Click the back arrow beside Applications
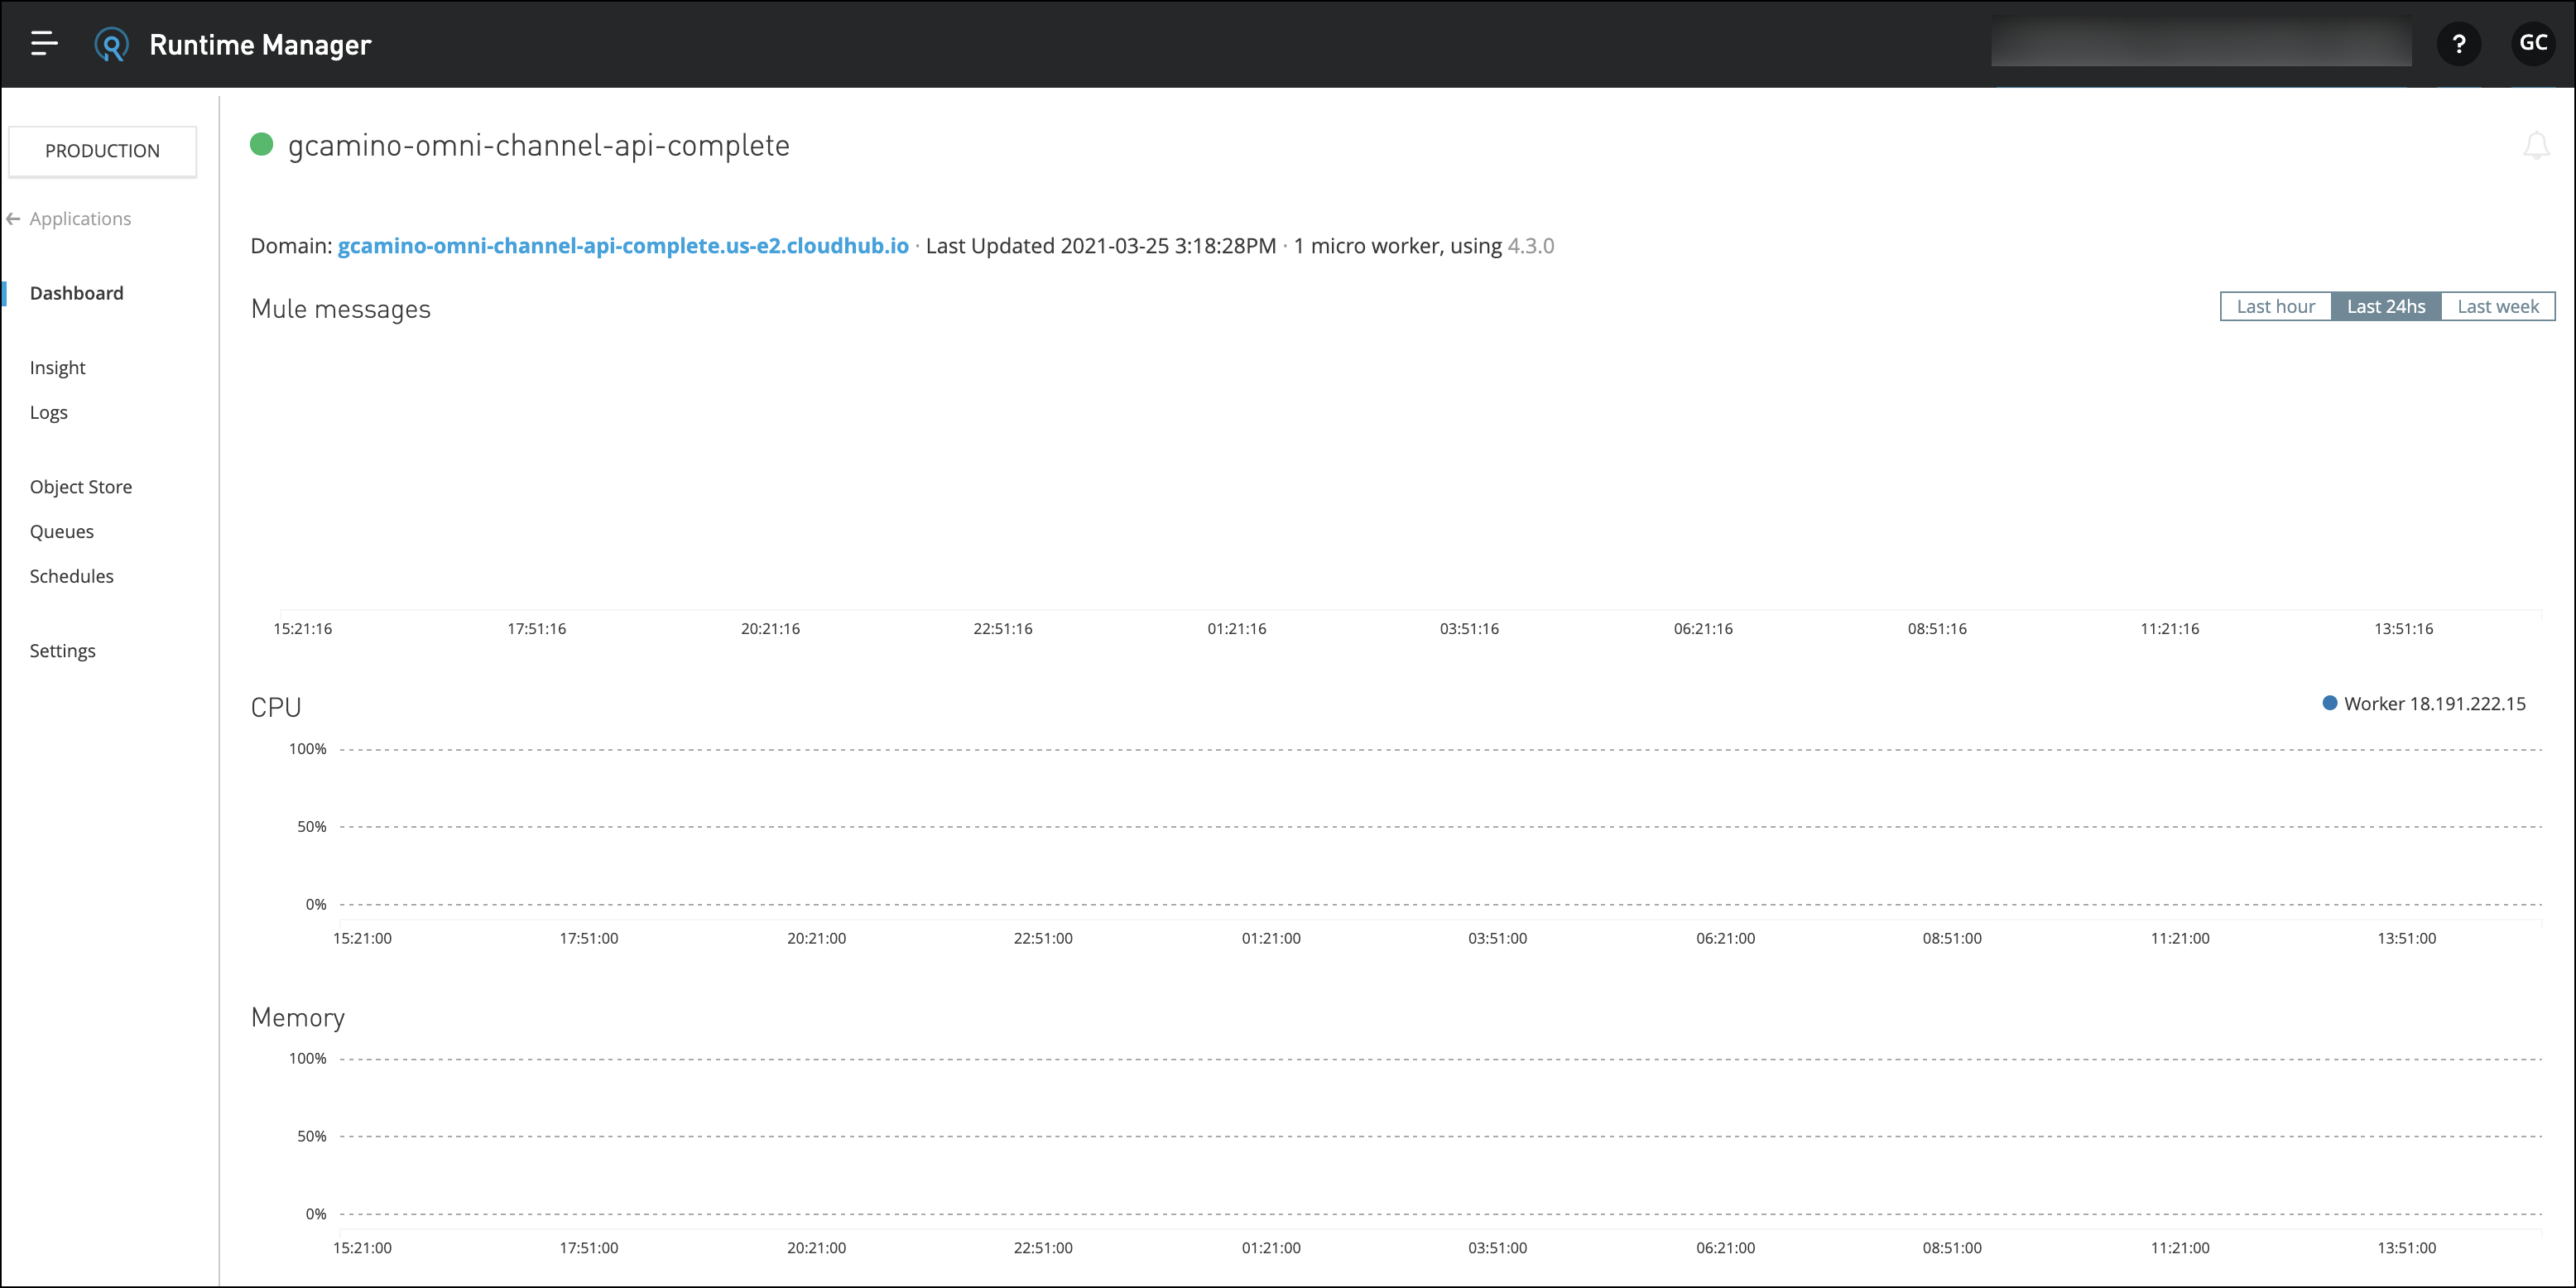 tap(13, 219)
